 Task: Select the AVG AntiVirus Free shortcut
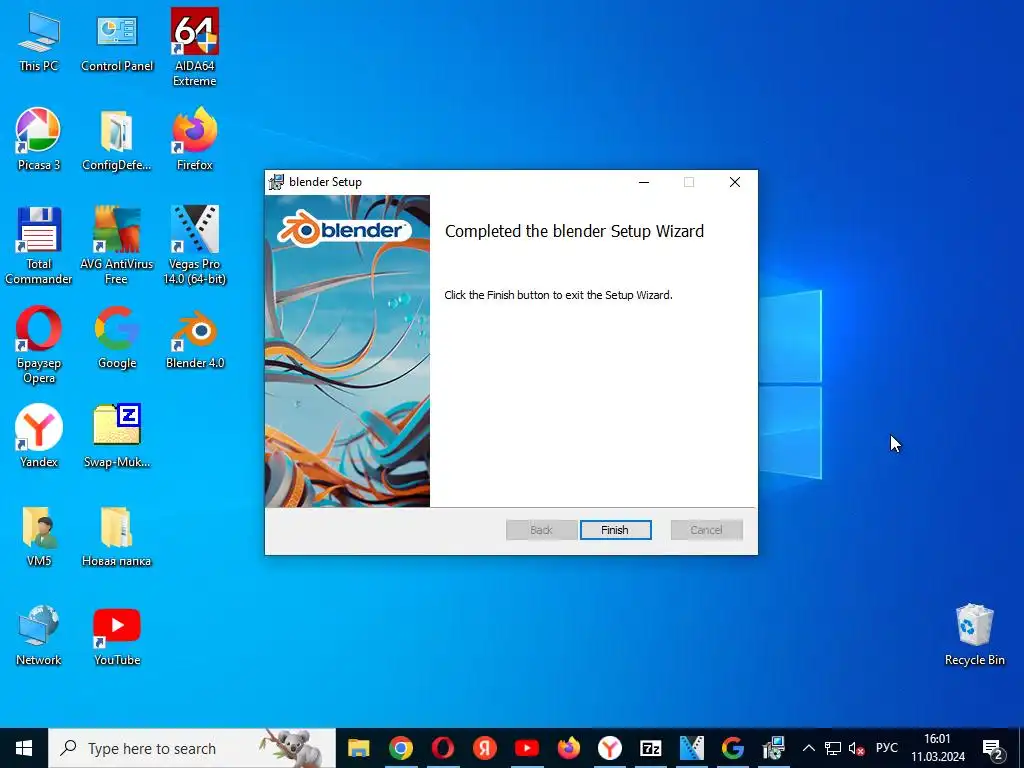[x=117, y=246]
